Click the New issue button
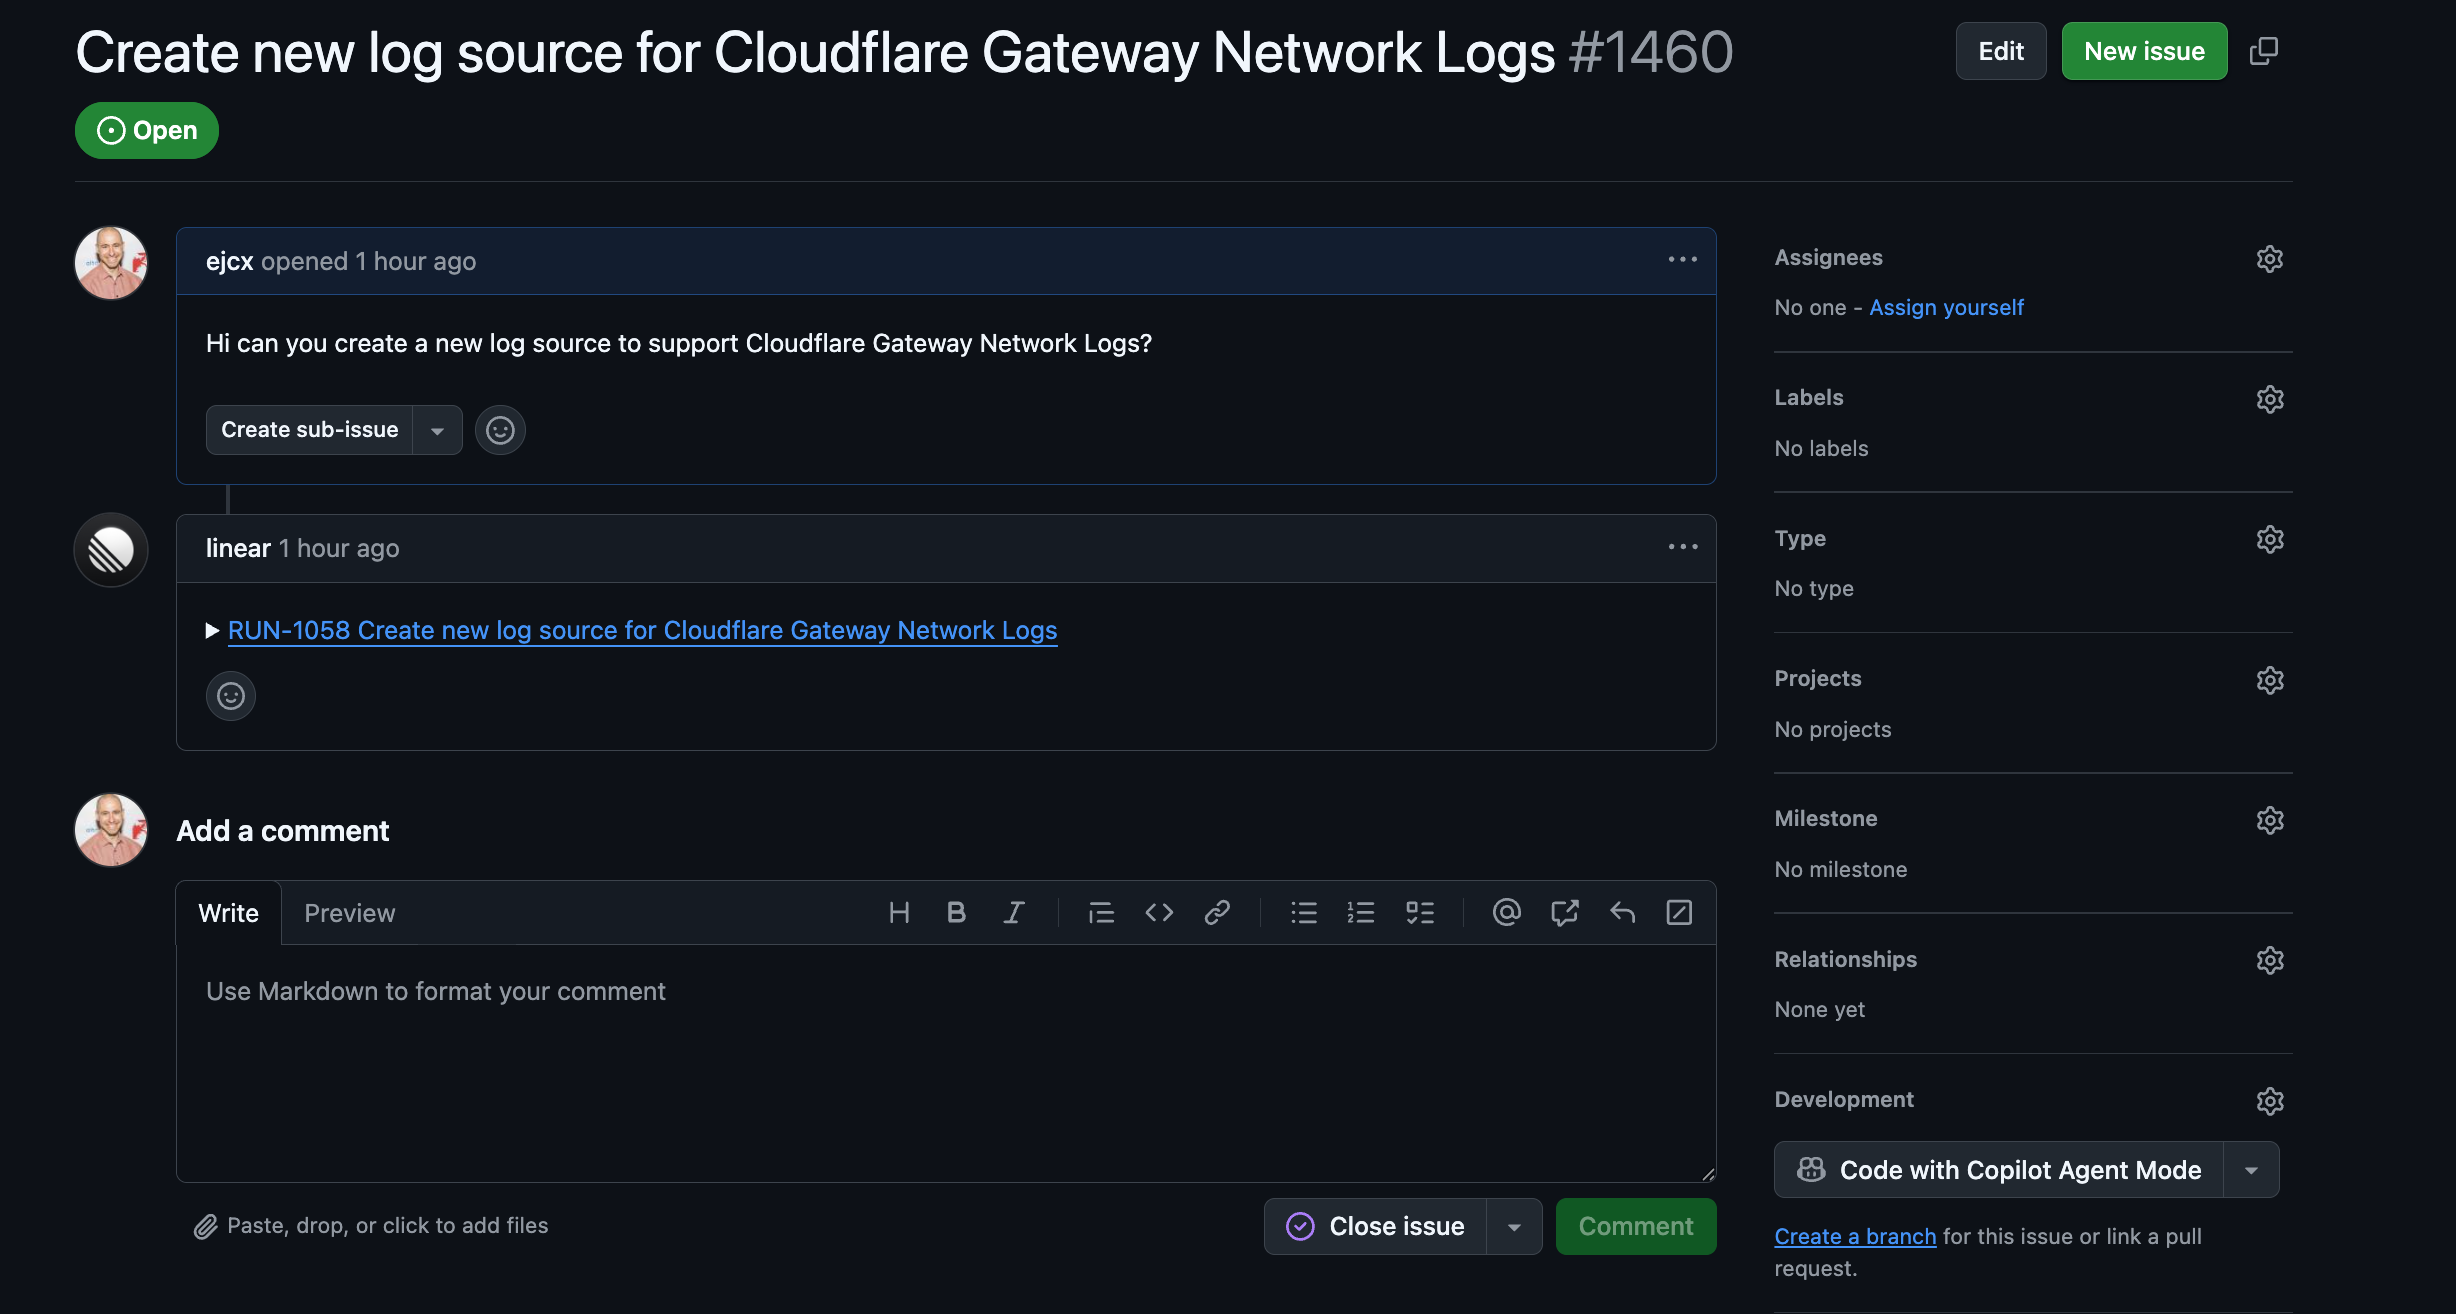Viewport: 2456px width, 1314px height. pos(2144,51)
